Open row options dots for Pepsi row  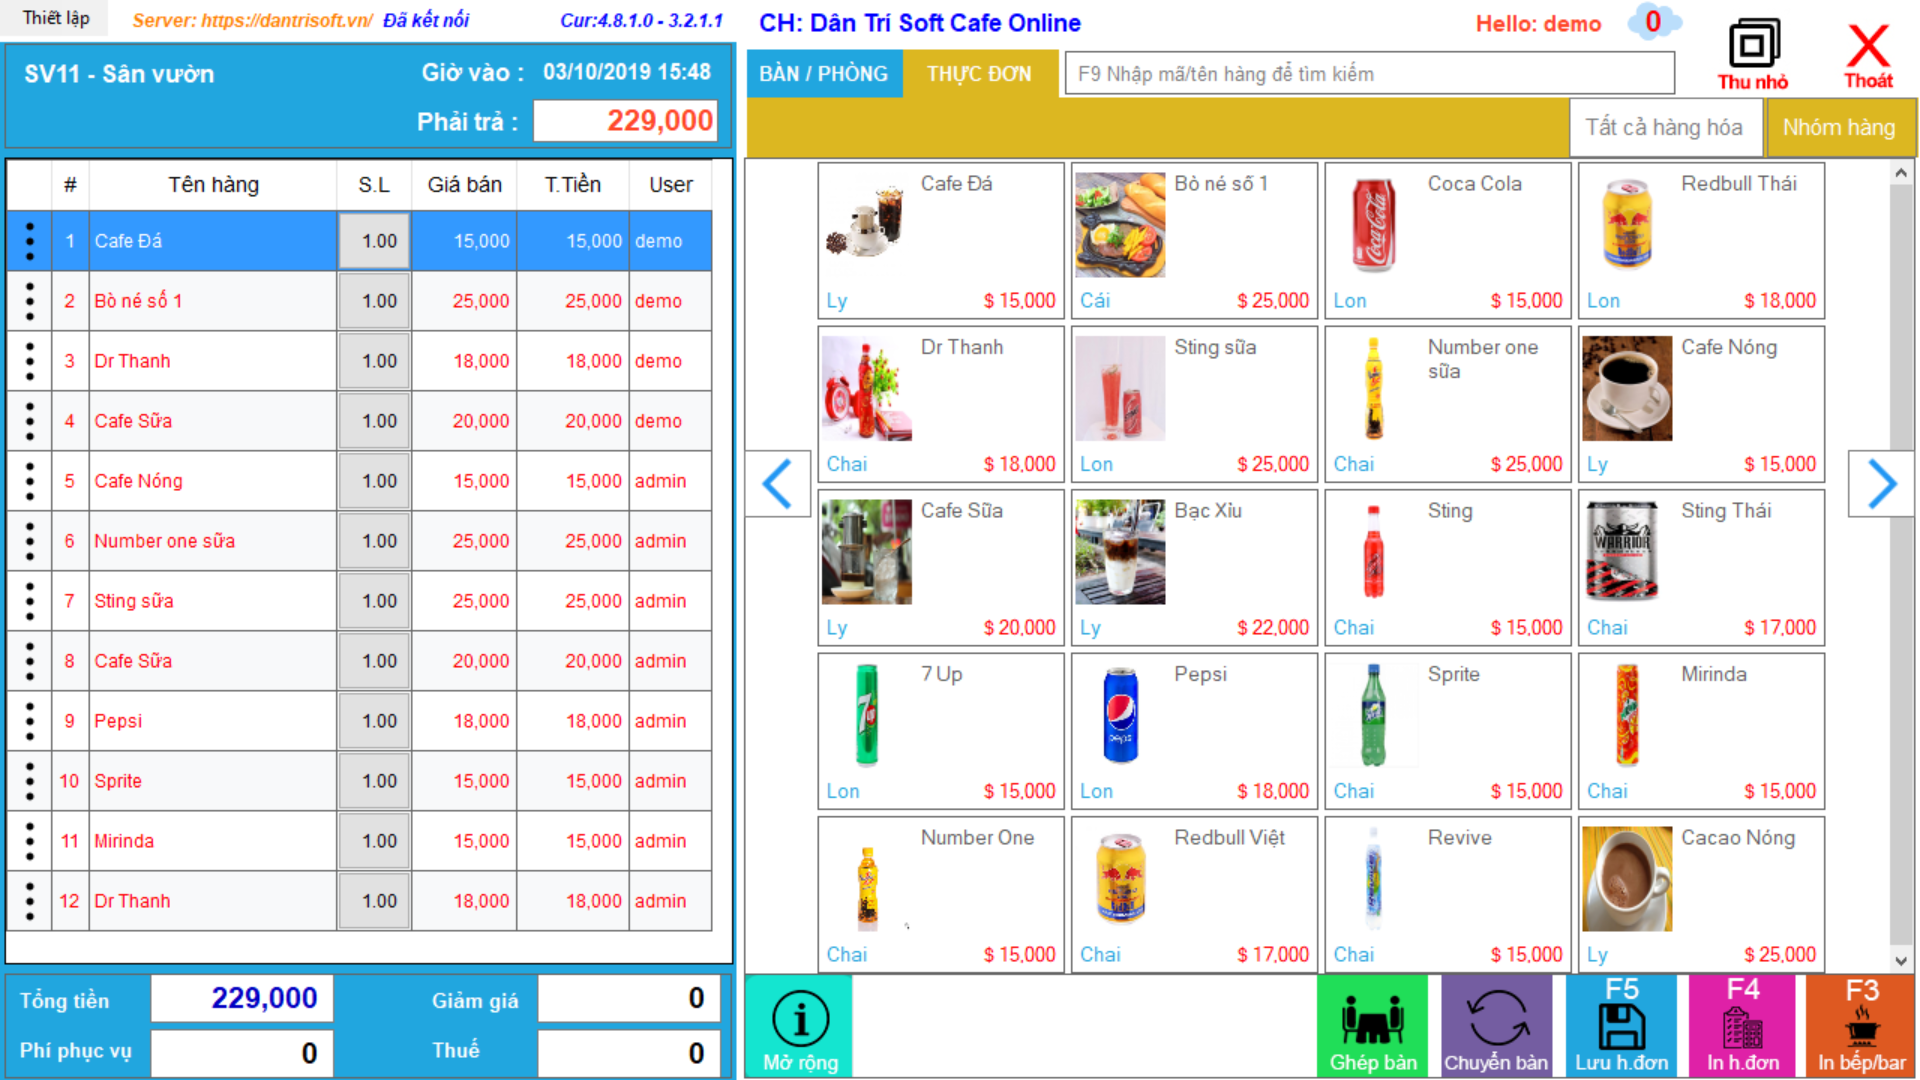29,721
